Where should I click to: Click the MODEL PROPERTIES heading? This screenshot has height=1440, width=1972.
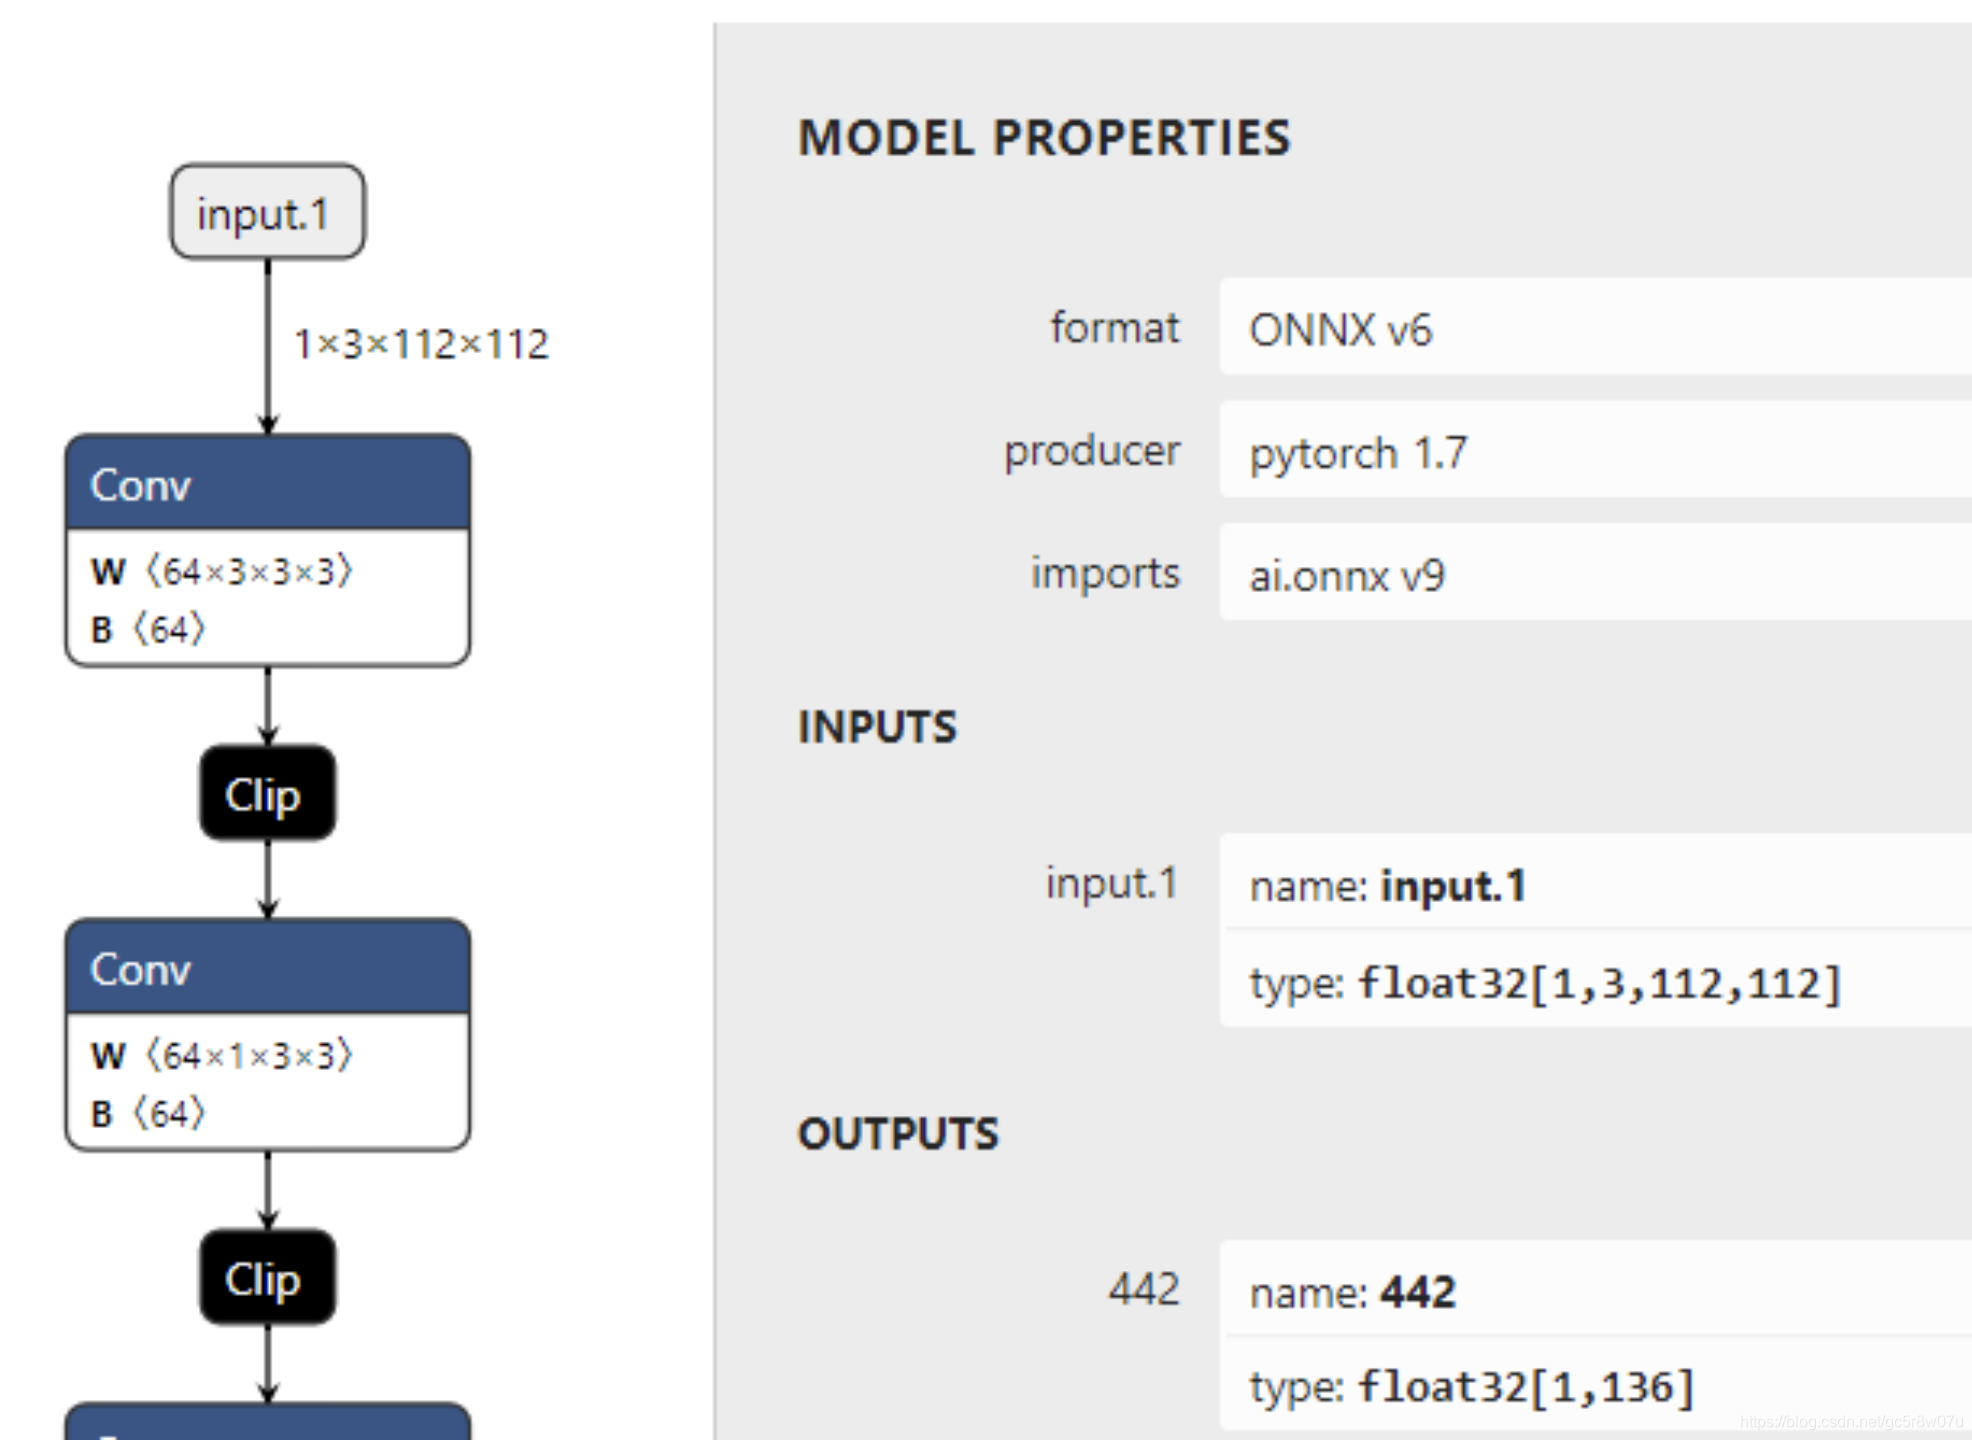[1044, 137]
